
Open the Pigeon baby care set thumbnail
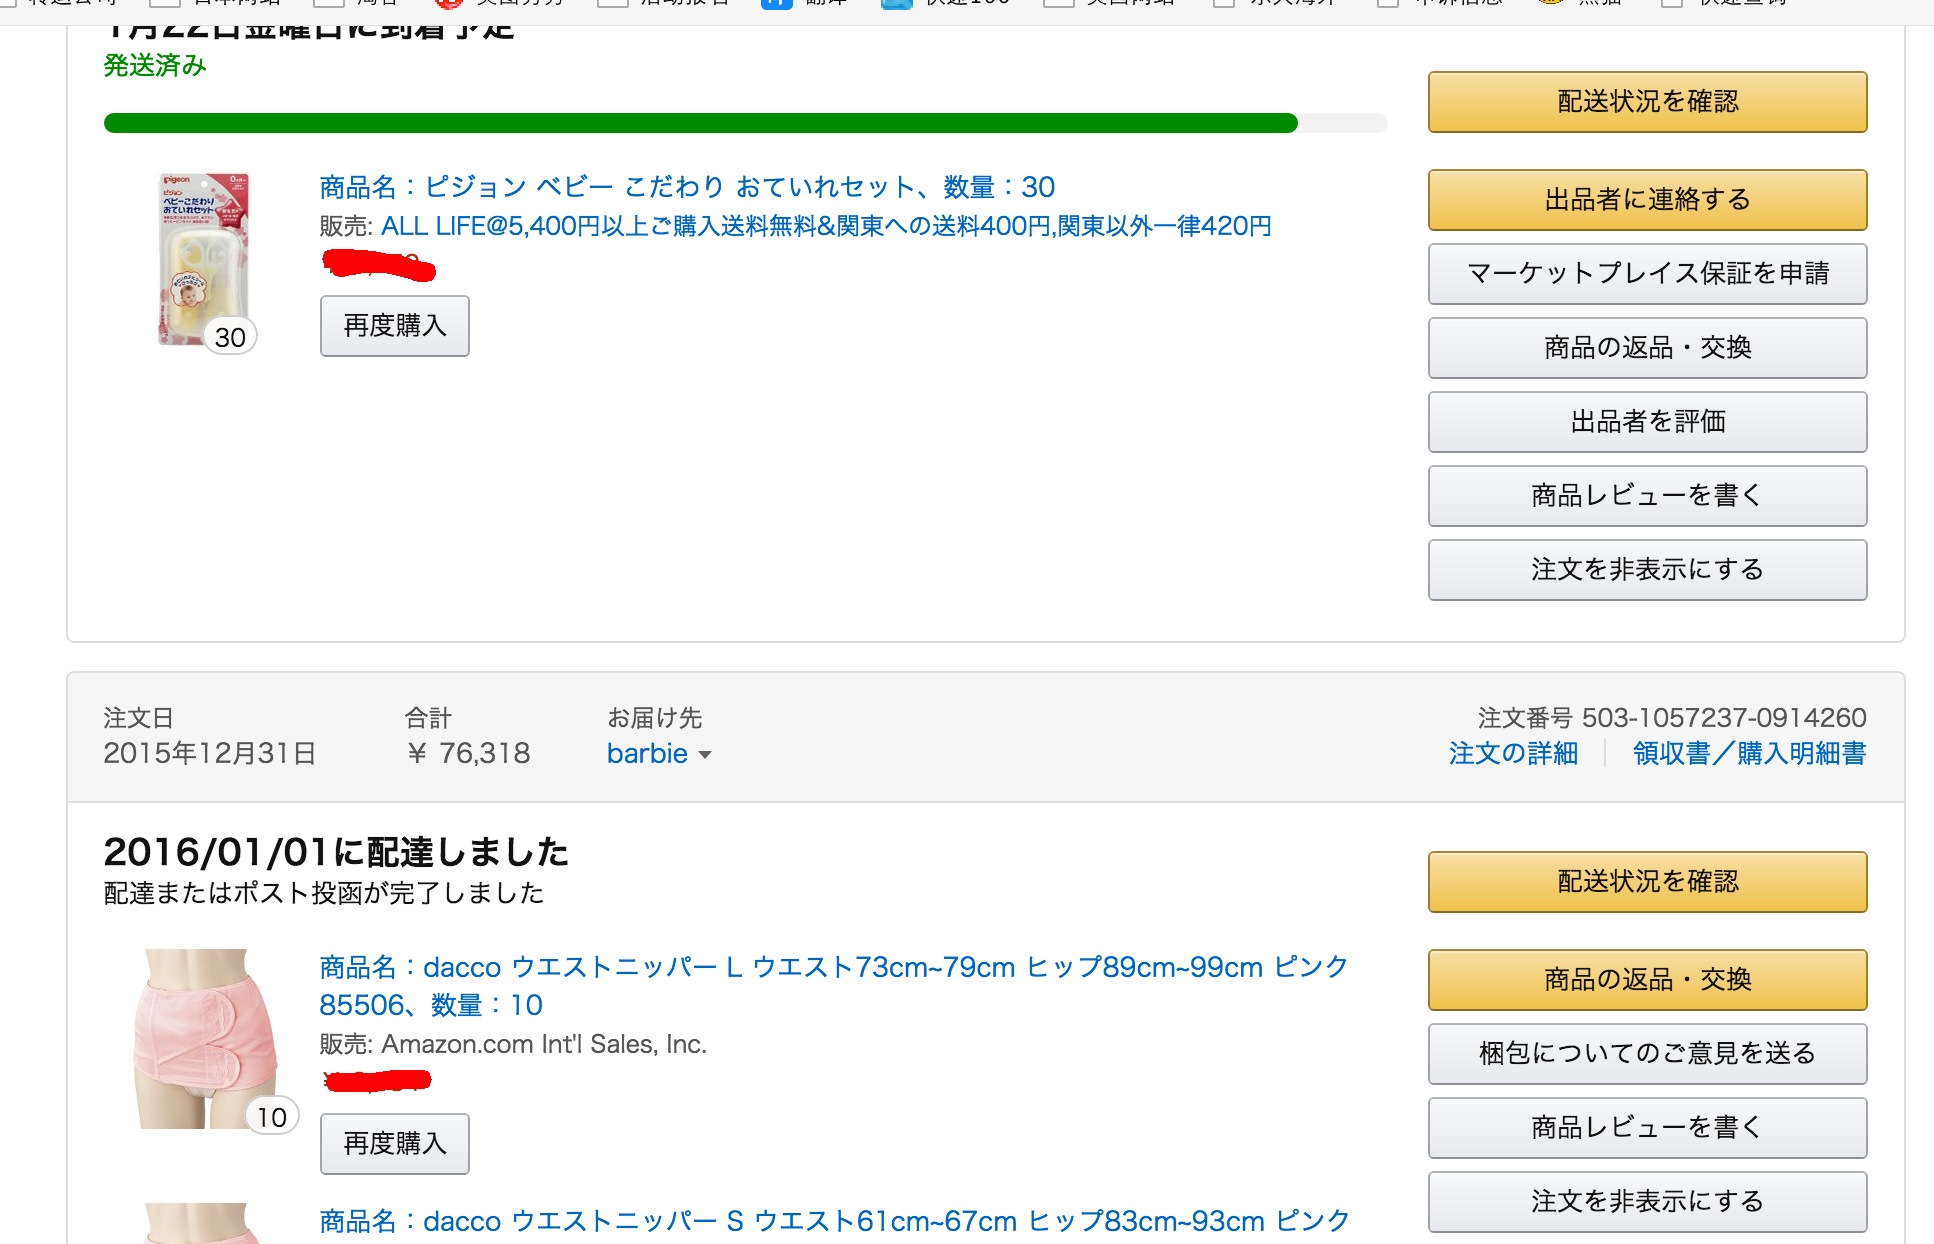(203, 260)
